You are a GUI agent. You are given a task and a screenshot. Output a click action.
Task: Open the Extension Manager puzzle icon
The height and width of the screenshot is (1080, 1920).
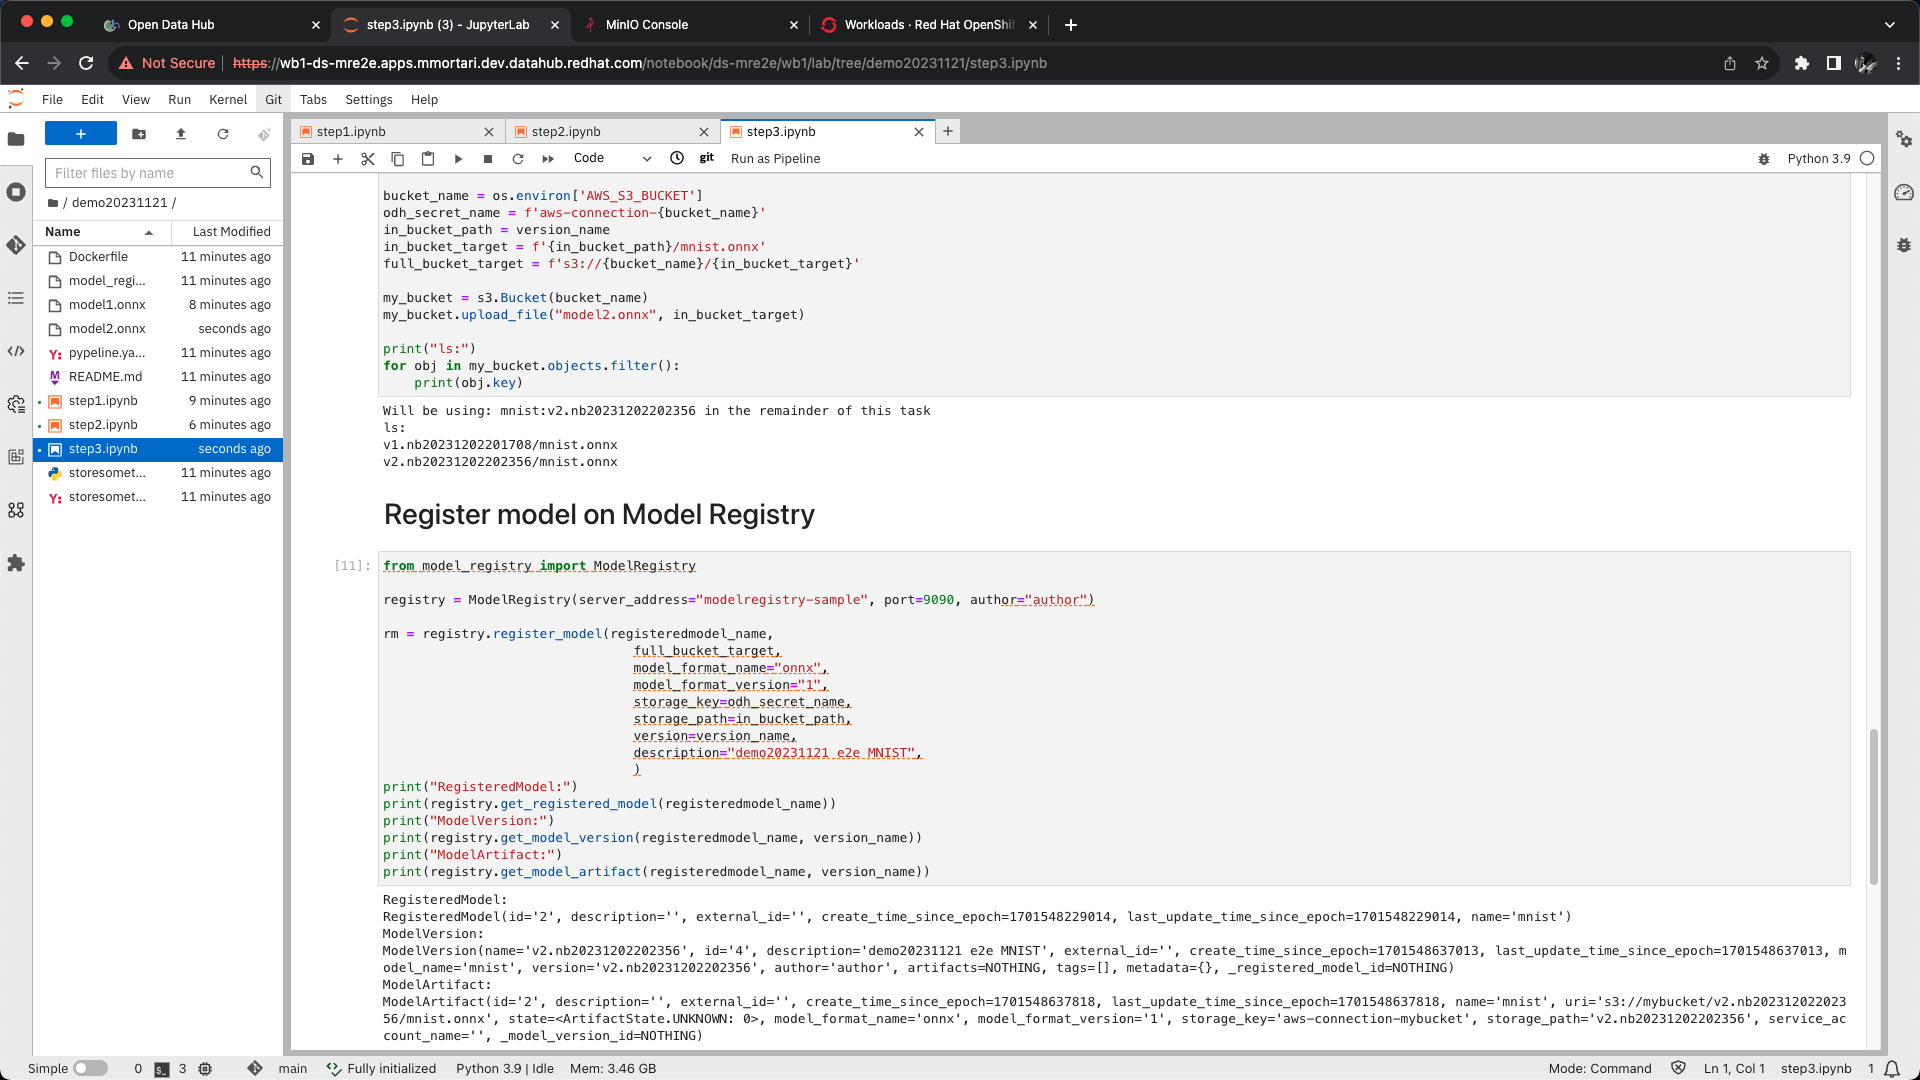(16, 563)
